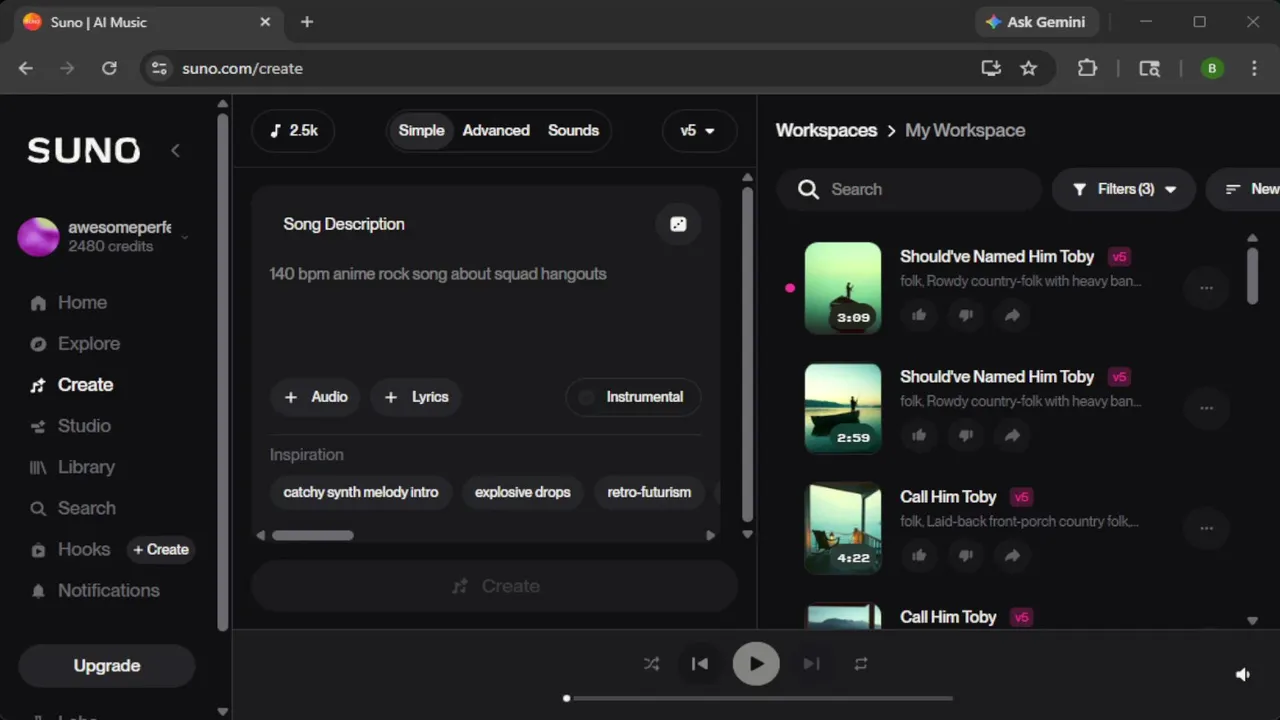
Task: Toggle shuffle in the player bar
Action: click(x=651, y=663)
